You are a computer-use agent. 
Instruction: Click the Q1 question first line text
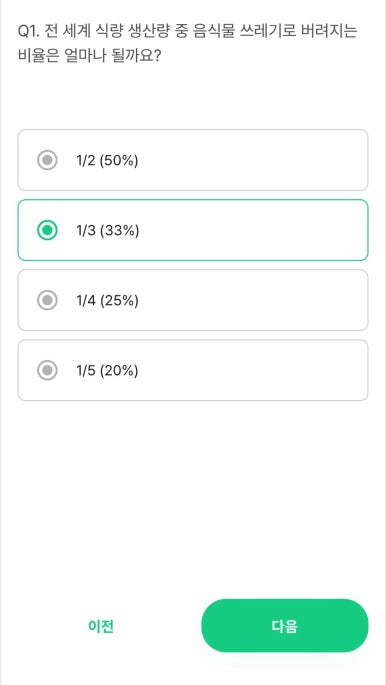[x=188, y=31]
